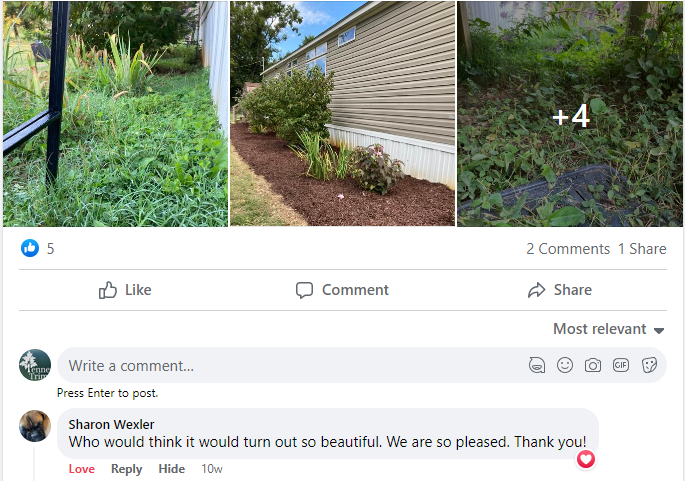The height and width of the screenshot is (481, 685).
Task: Open the +4 more photos thumbnail
Action: point(570,114)
